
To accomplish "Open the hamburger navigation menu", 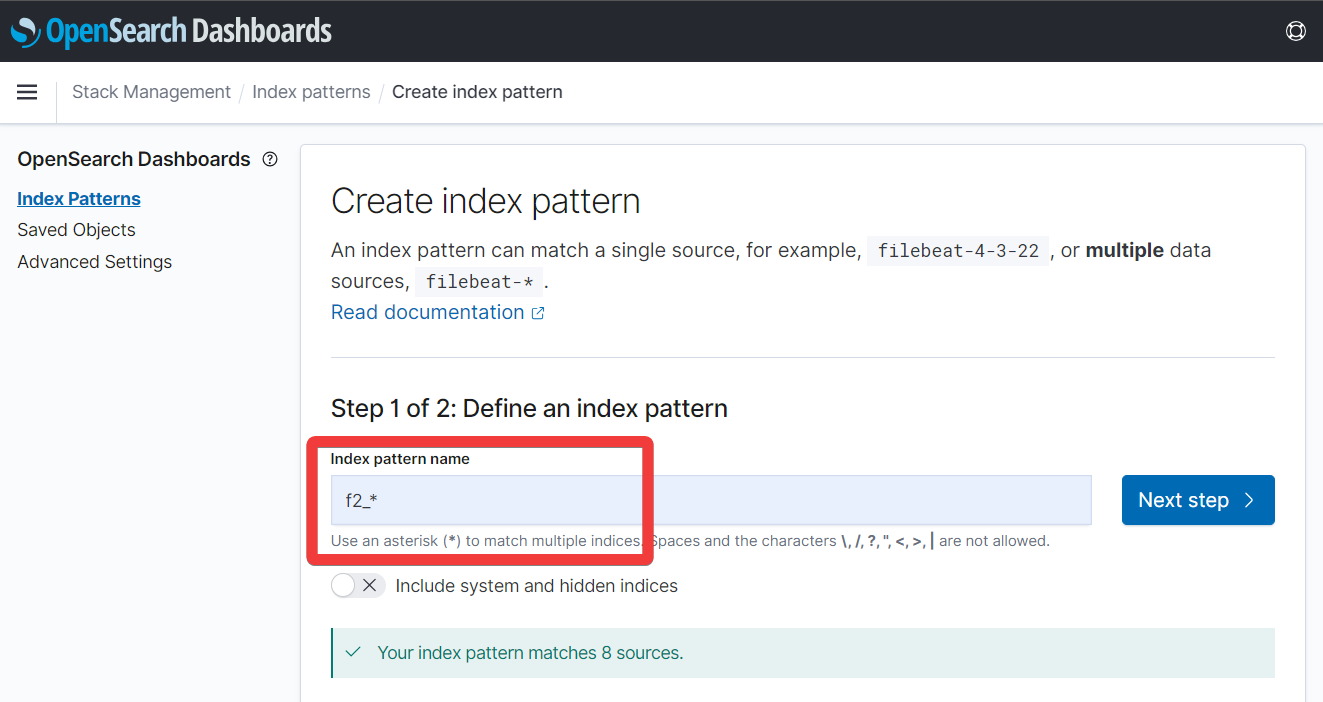I will tap(27, 92).
